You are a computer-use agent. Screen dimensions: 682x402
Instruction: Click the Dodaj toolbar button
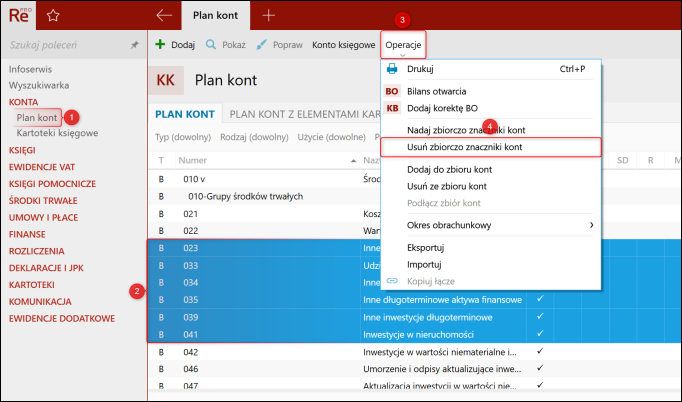click(x=175, y=45)
